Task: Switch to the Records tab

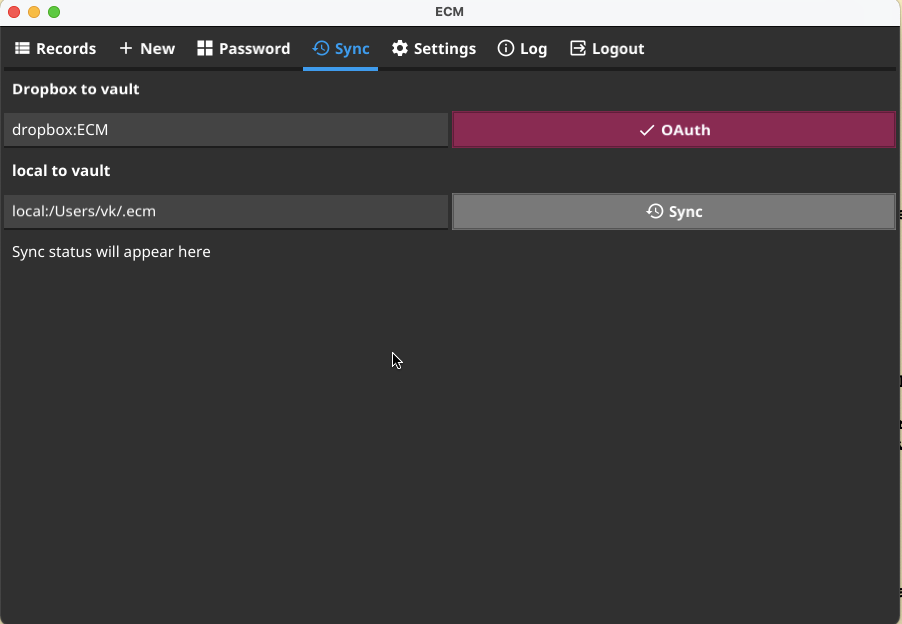Action: tap(55, 48)
